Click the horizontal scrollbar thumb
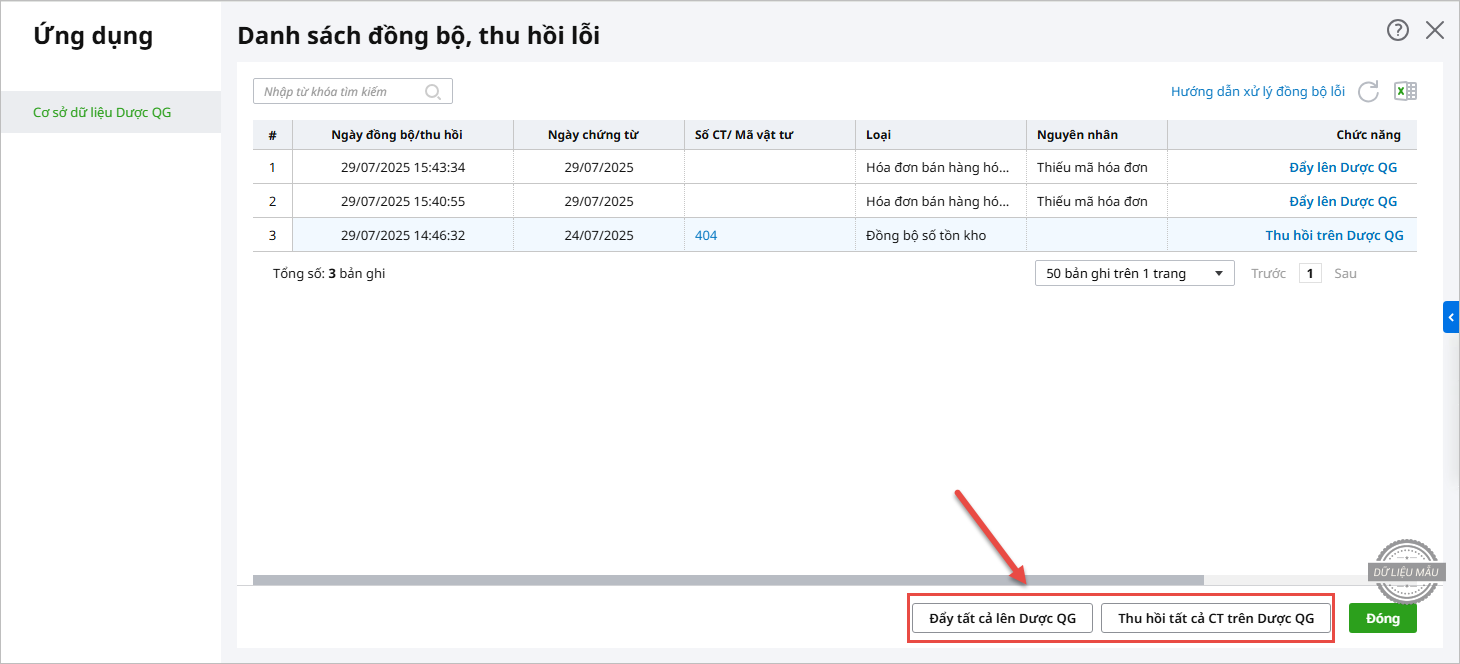This screenshot has width=1460, height=664. pyautogui.click(x=728, y=579)
